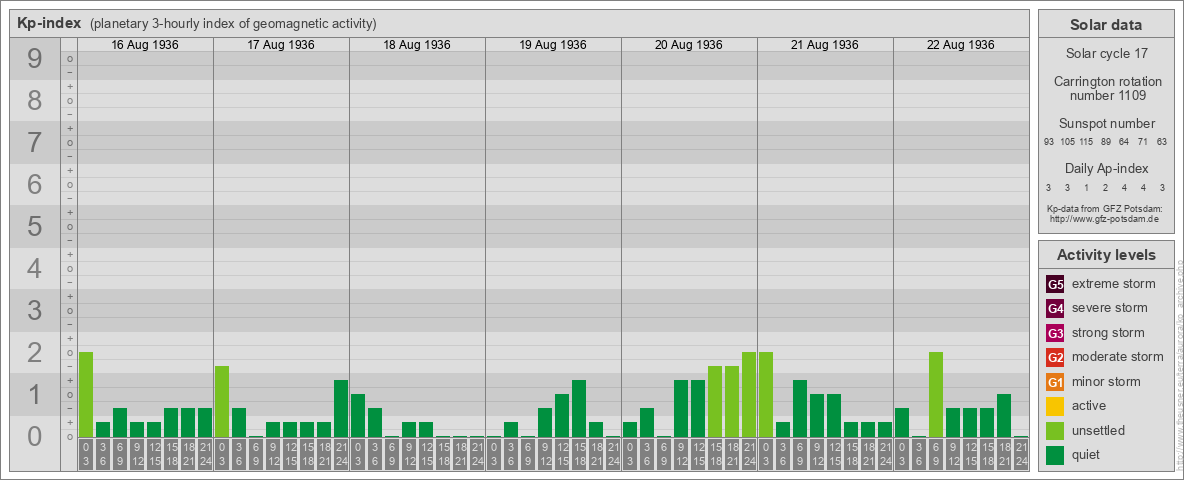Click the yellow active level swatch
The width and height of the screenshot is (1184, 480).
coord(1055,406)
